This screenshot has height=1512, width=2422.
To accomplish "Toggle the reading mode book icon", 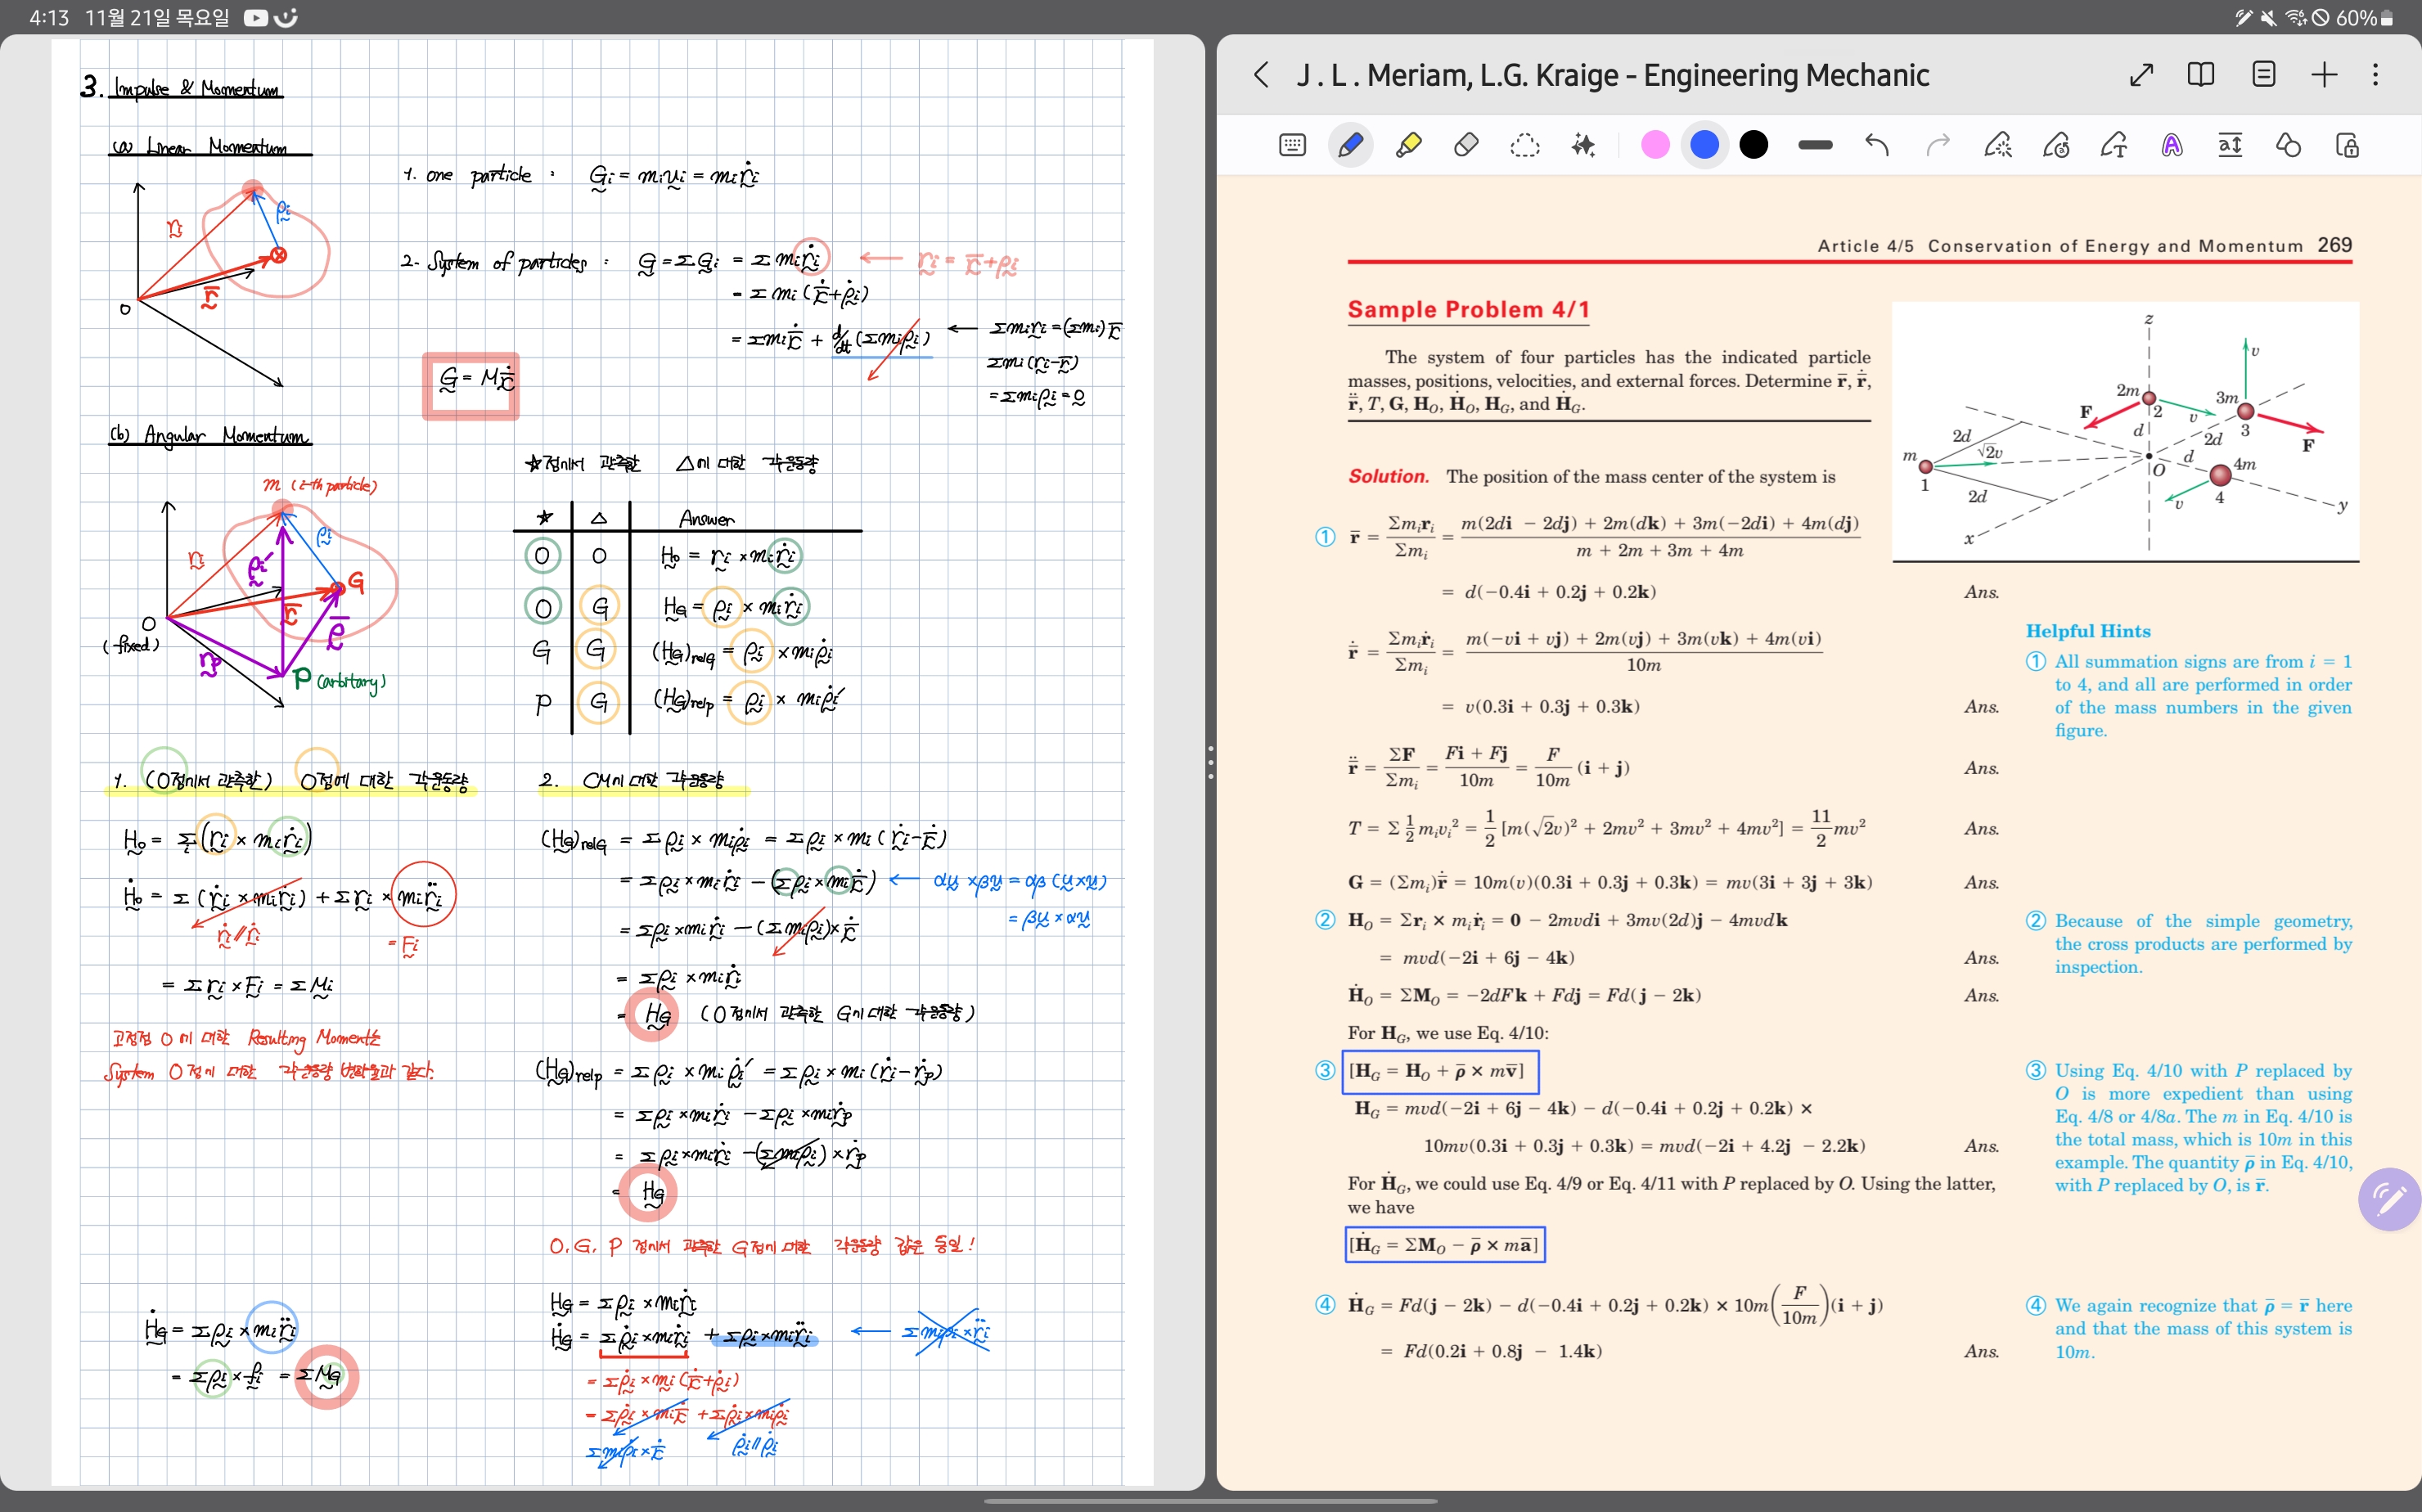I will click(2200, 75).
